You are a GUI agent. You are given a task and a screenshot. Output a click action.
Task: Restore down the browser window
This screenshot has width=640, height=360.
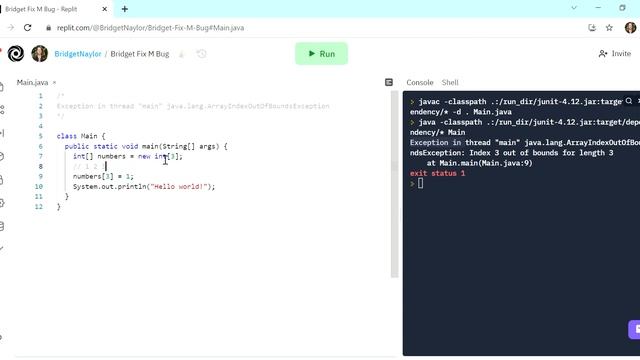click(622, 8)
